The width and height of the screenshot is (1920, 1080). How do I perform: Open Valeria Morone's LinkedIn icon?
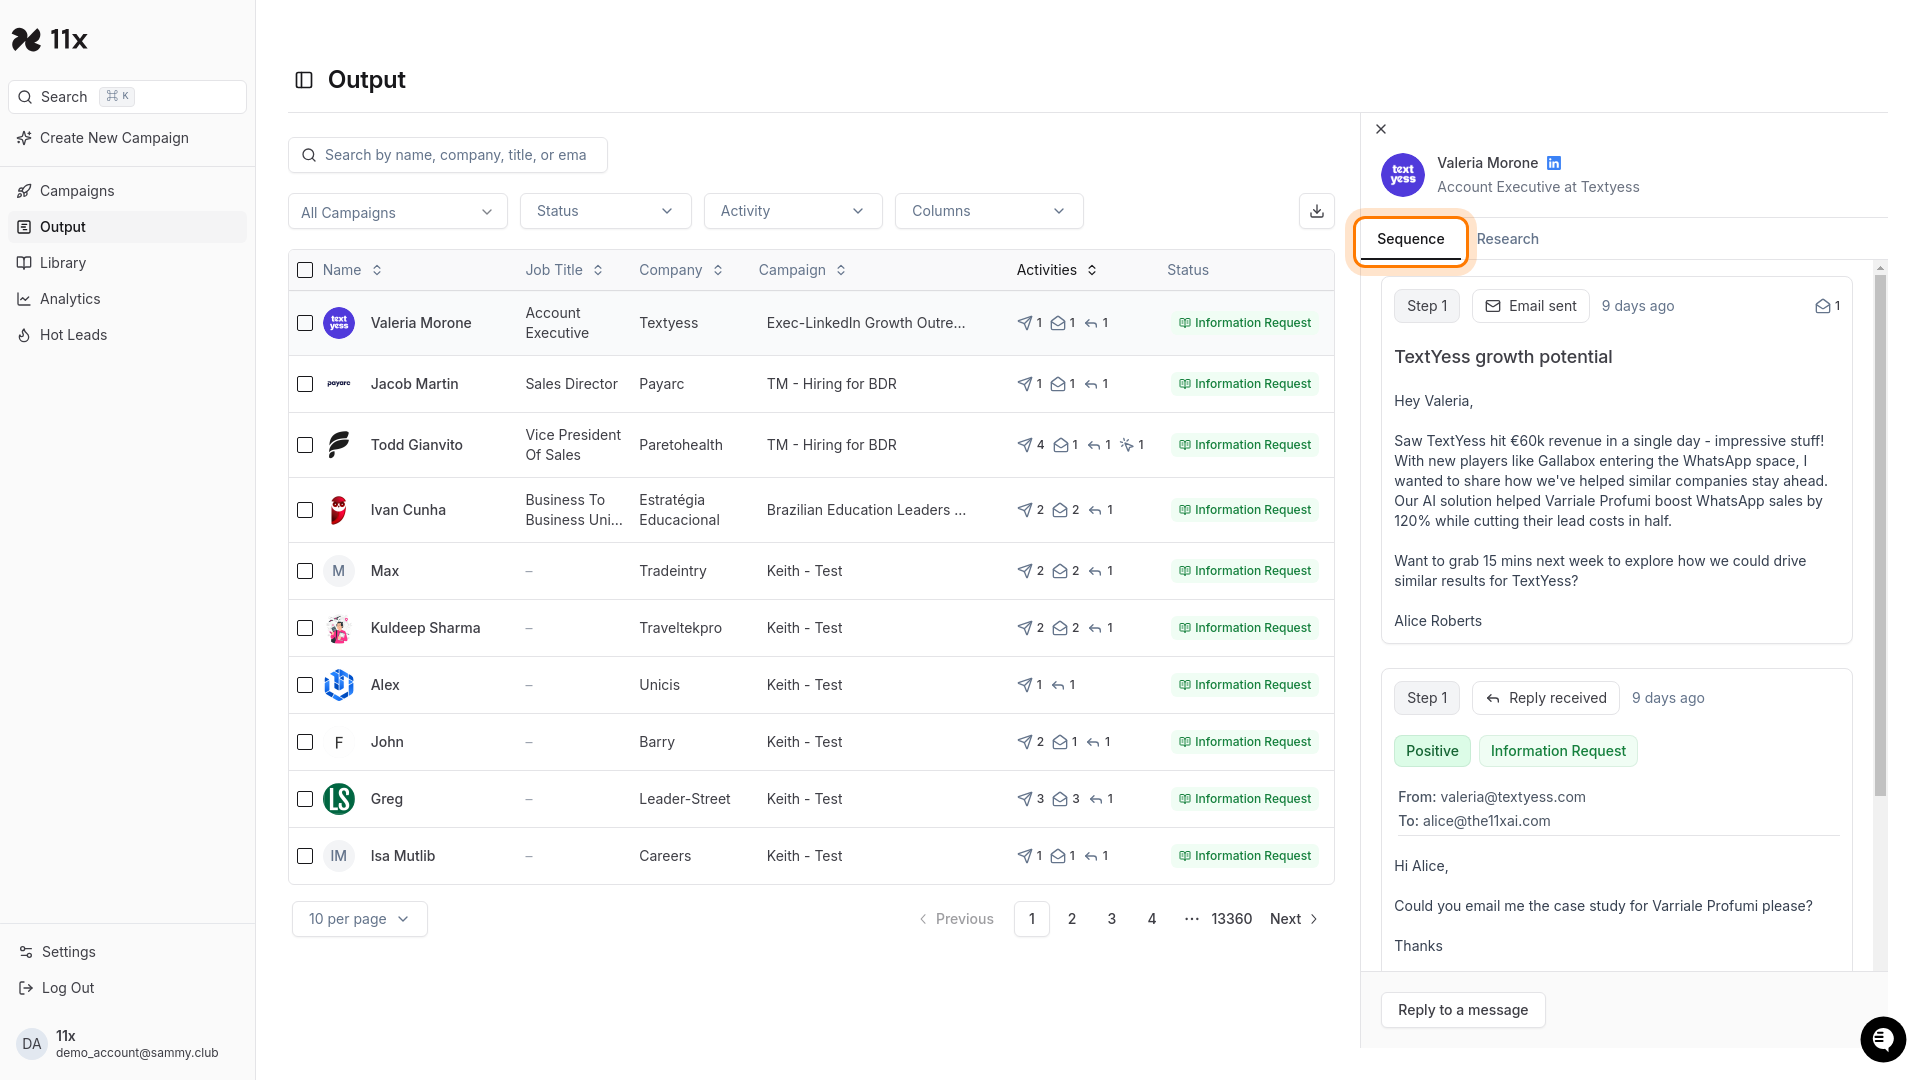tap(1554, 163)
